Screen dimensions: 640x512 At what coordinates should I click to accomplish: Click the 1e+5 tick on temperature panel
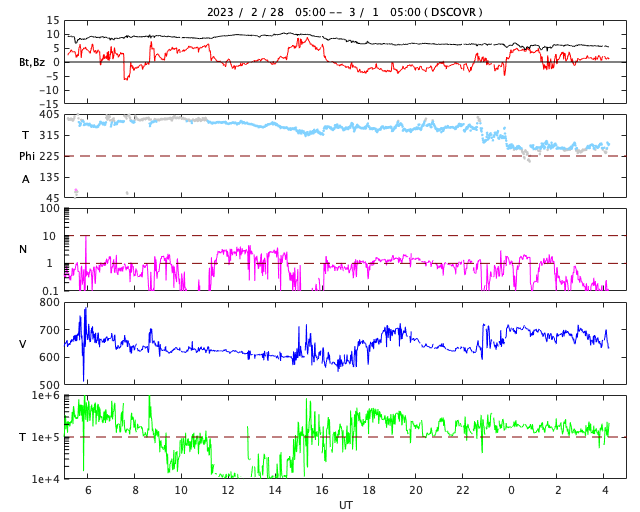pos(46,437)
